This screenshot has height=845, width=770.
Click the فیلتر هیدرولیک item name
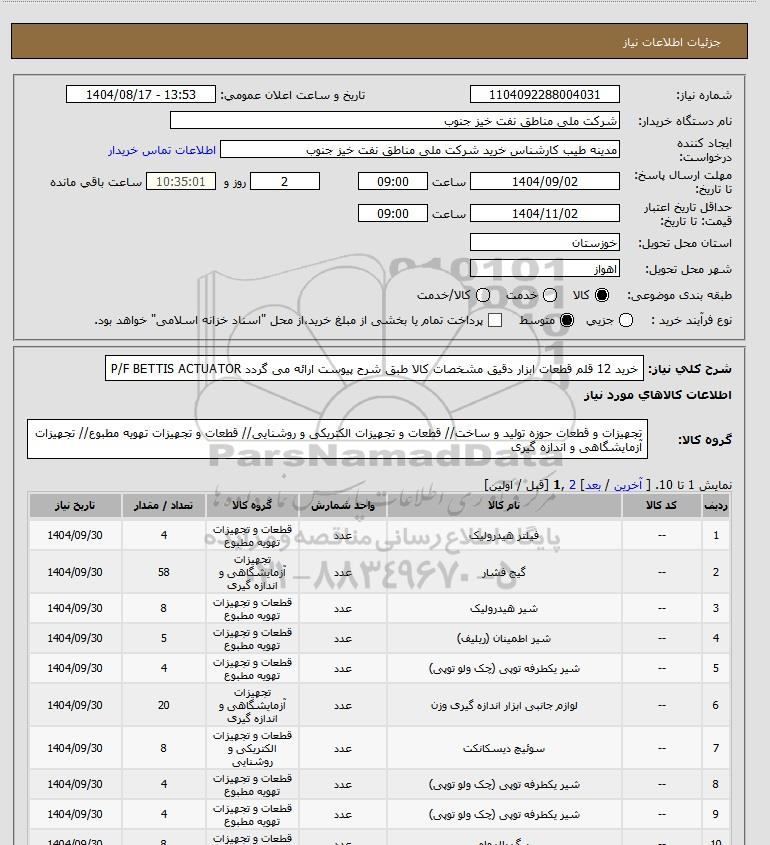coord(504,536)
